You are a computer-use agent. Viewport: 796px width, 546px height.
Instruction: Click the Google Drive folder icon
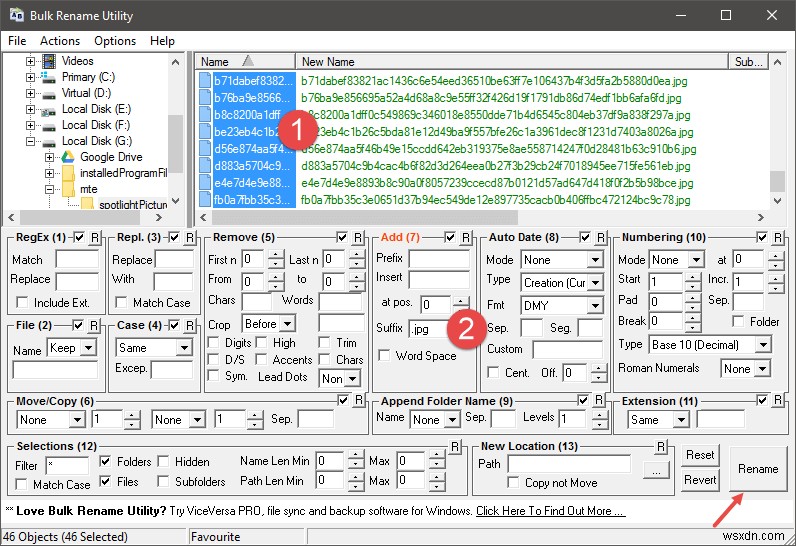click(67, 157)
